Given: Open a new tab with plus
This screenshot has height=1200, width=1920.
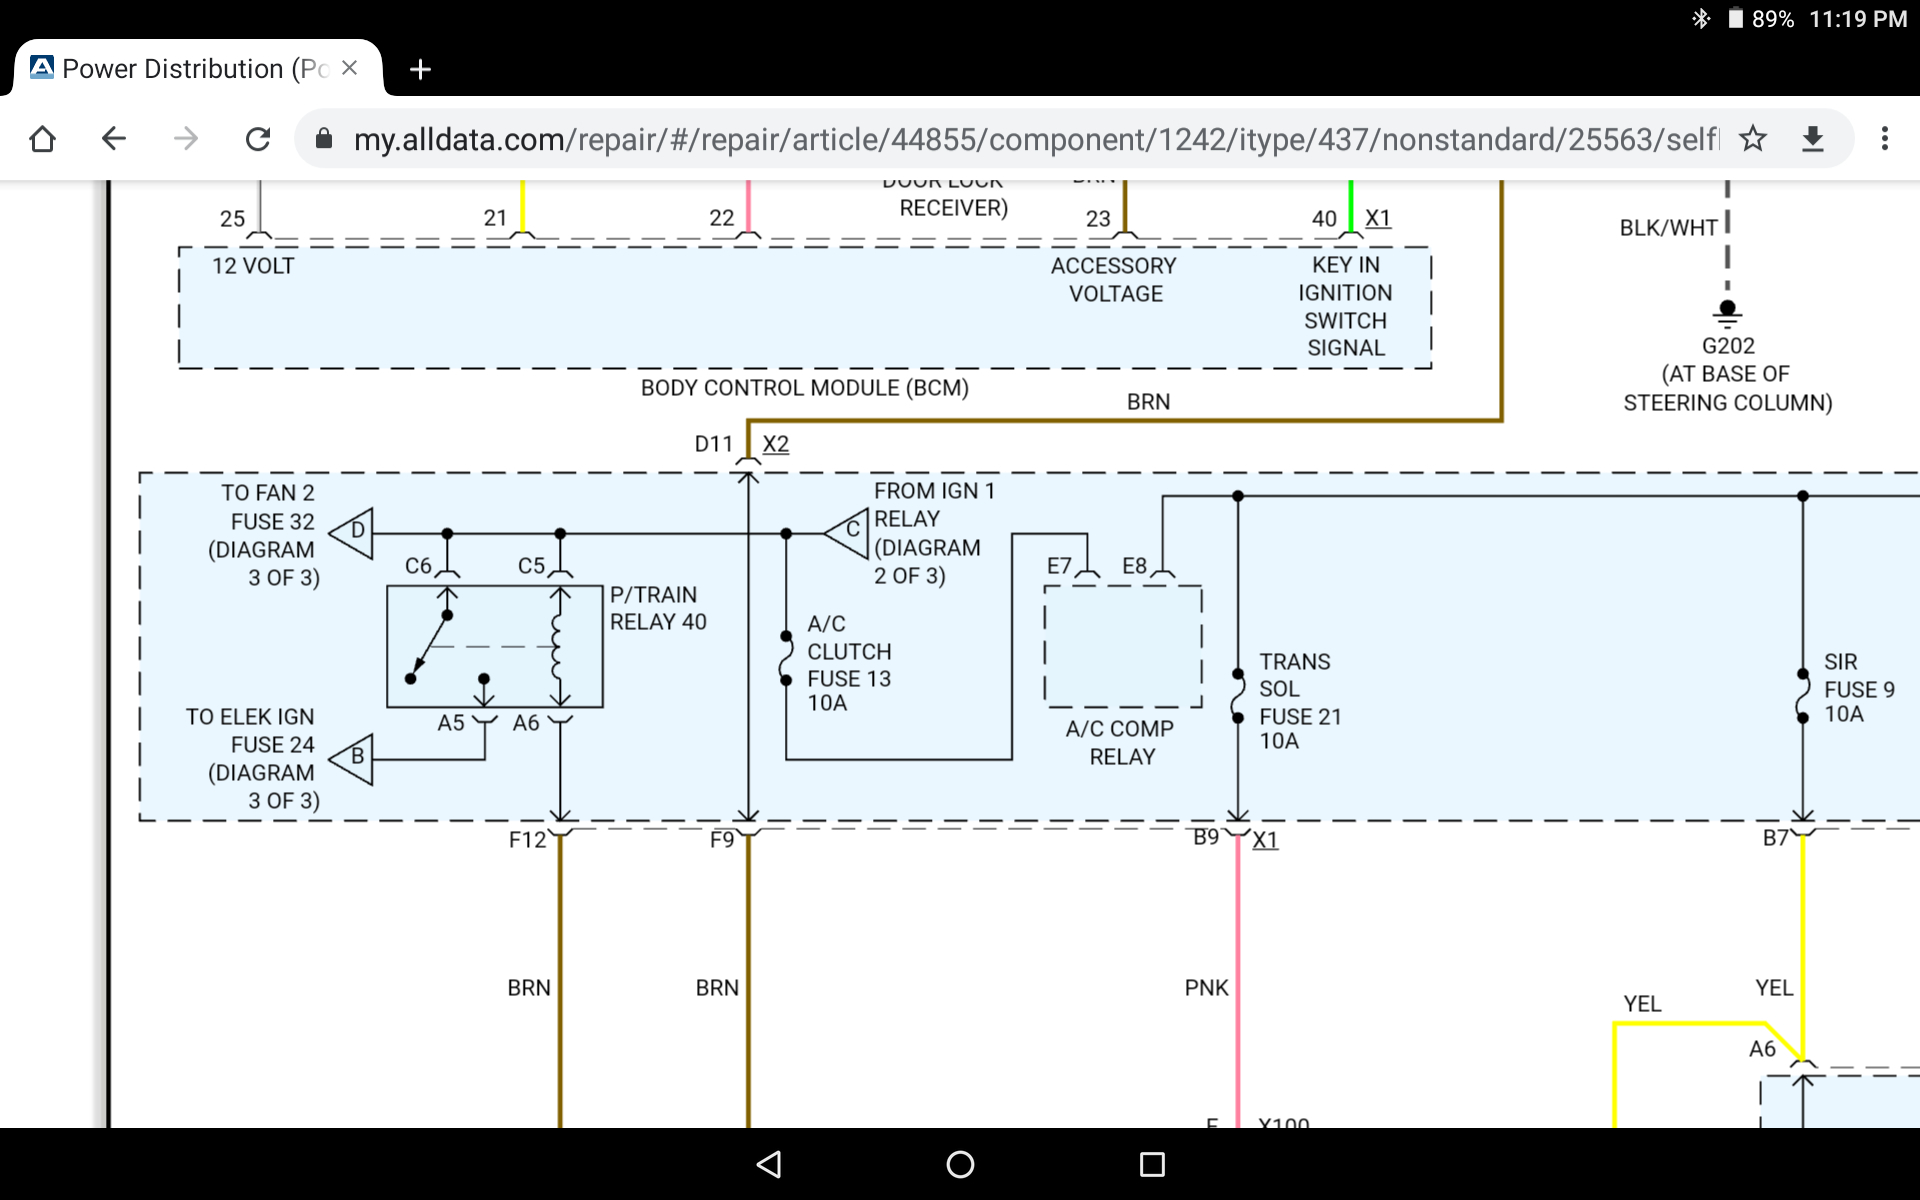Looking at the screenshot, I should tap(421, 69).
